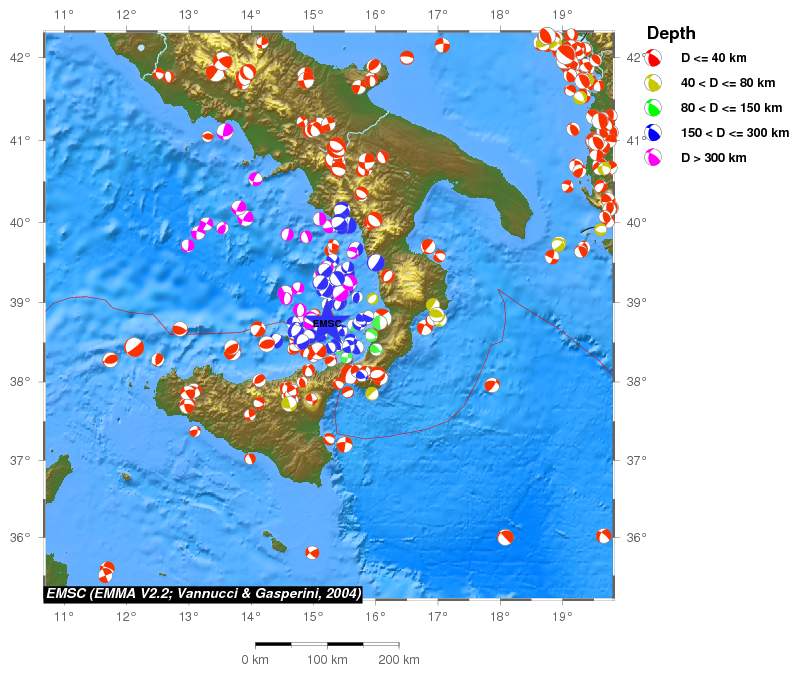Click the red beachball icon in Depth legend
This screenshot has width=799, height=674.
tap(654, 58)
